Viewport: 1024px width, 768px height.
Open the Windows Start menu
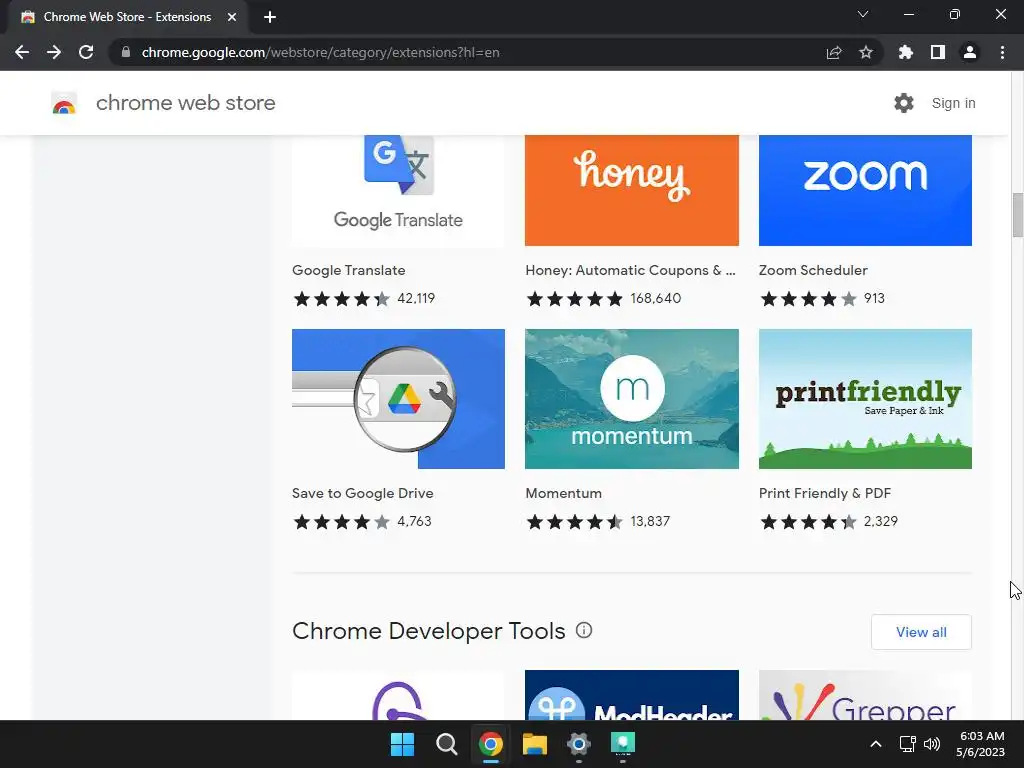pos(402,744)
